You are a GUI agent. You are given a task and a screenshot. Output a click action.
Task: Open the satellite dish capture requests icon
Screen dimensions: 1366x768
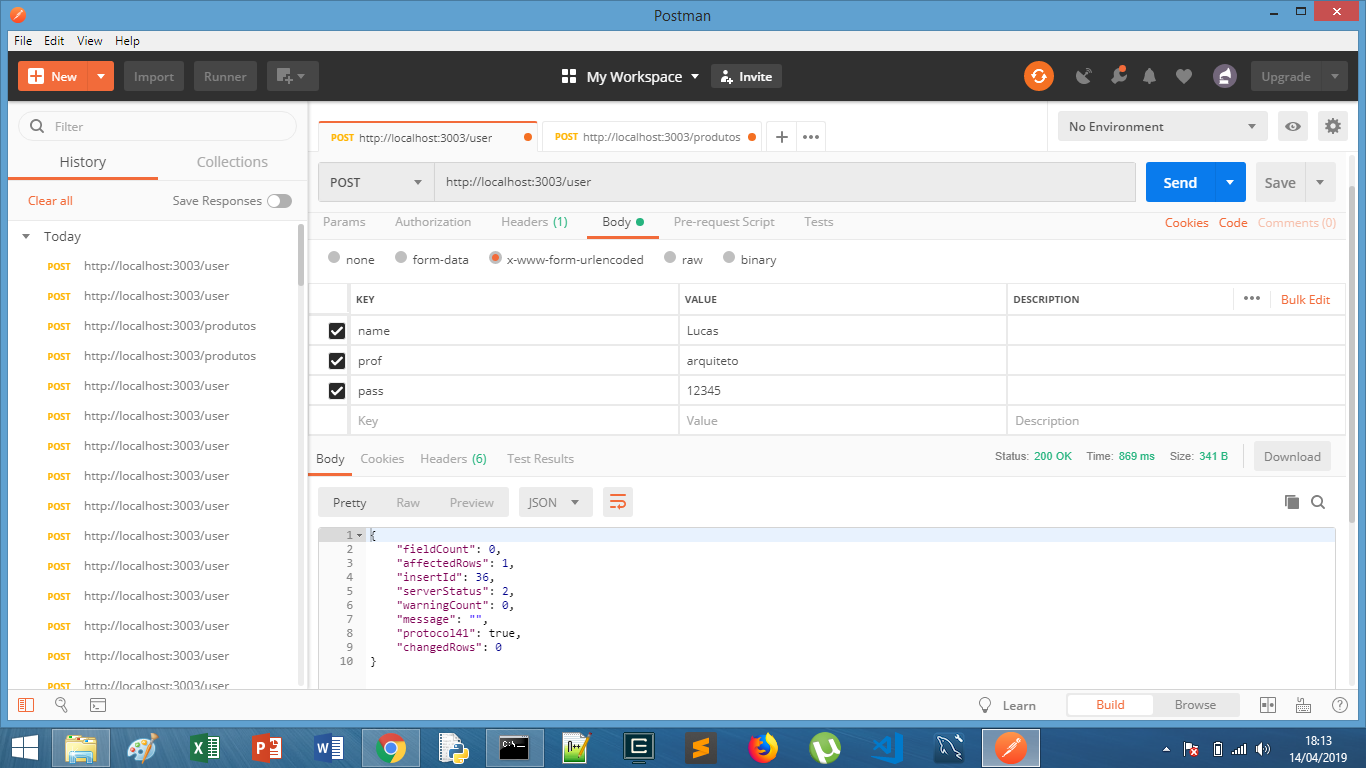click(1084, 76)
